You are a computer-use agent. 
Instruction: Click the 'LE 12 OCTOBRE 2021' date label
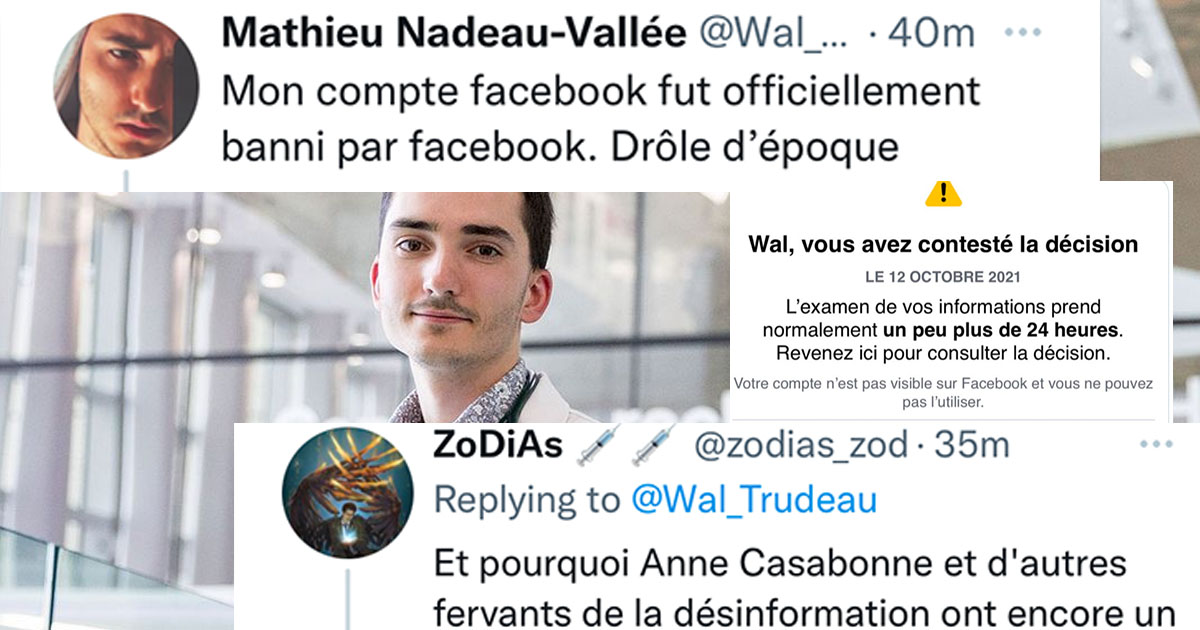coord(943,274)
